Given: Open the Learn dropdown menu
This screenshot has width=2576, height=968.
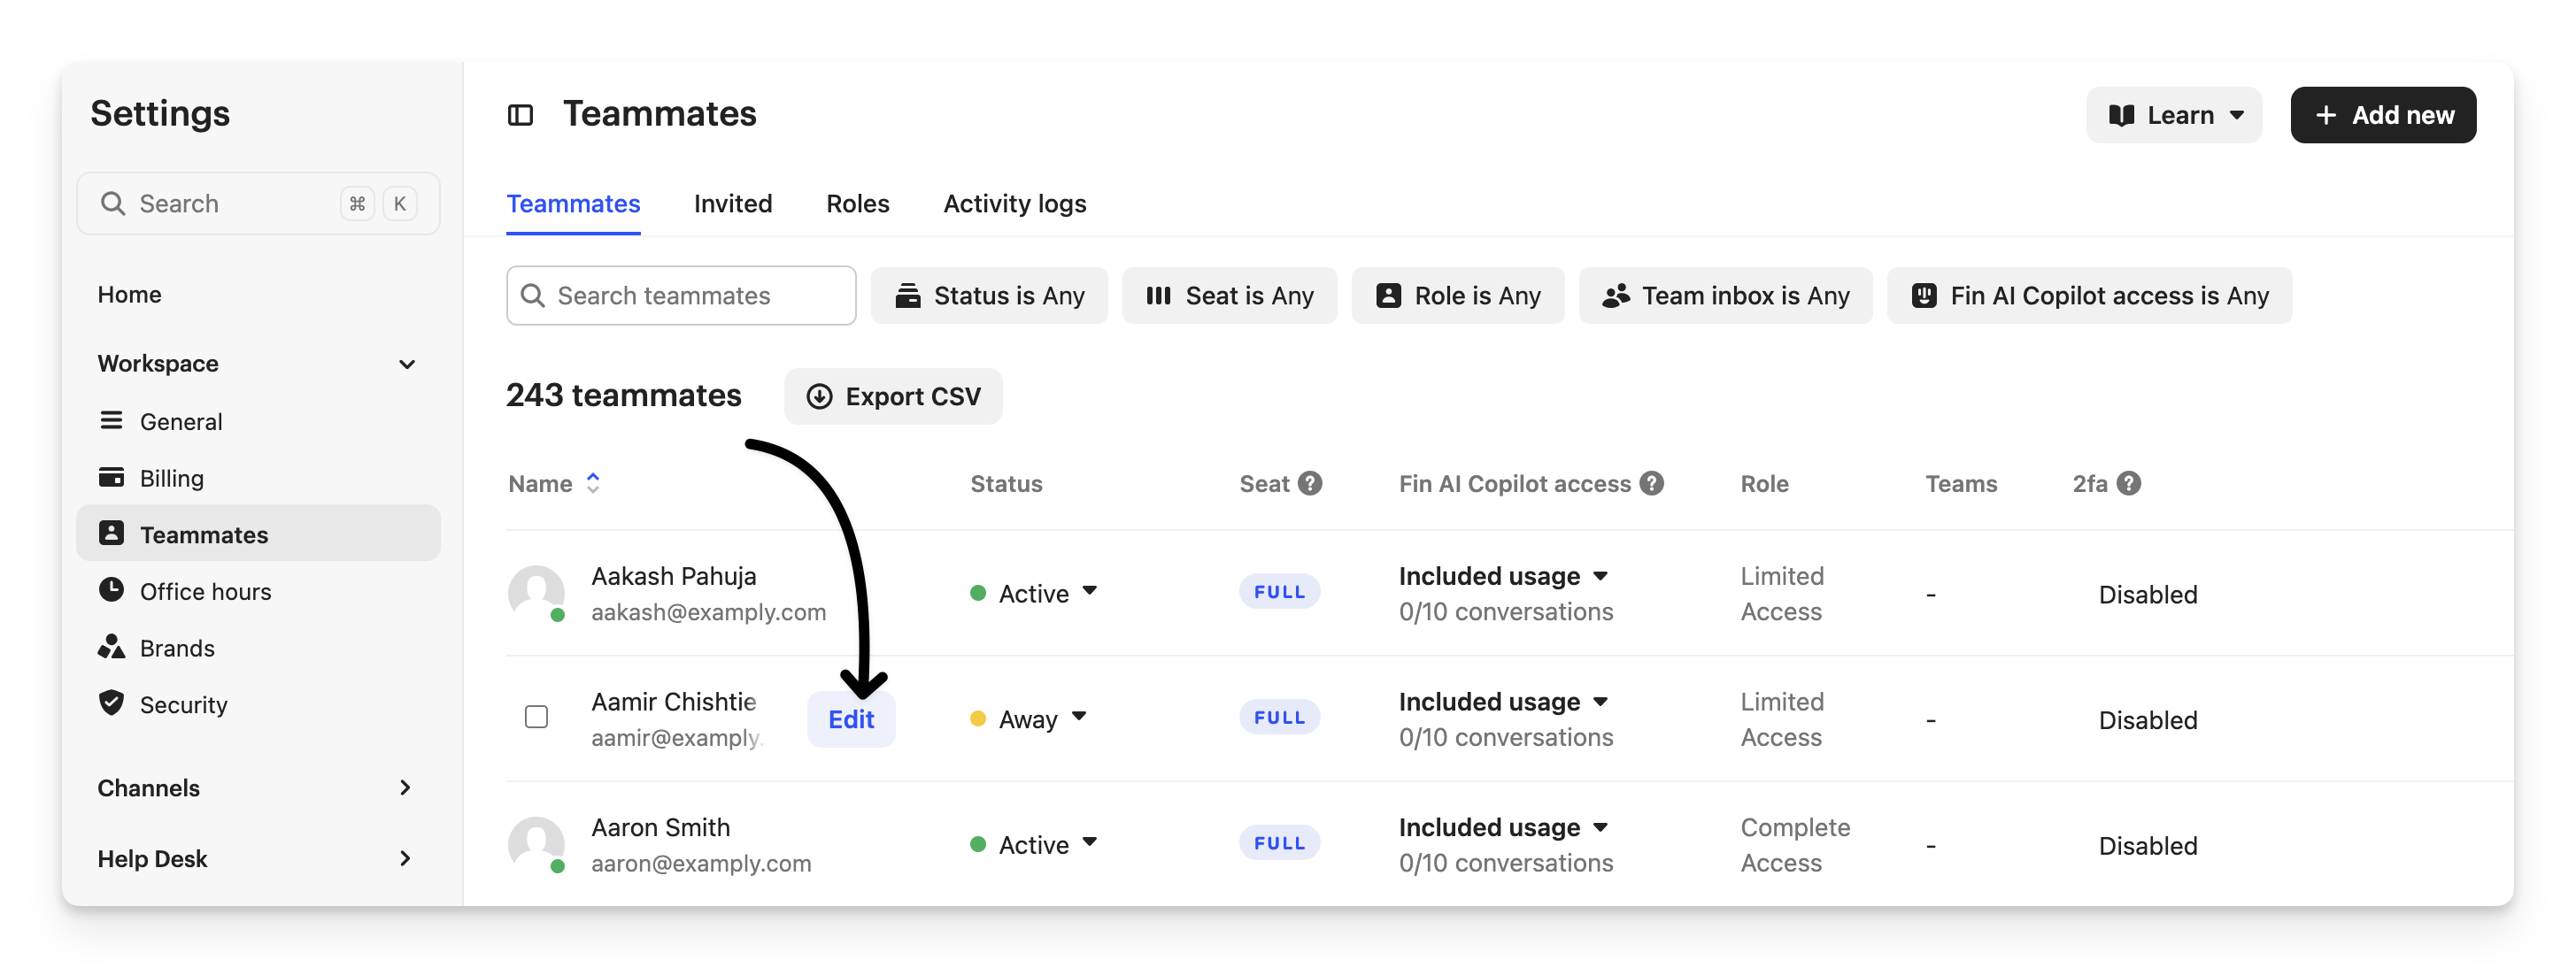Looking at the screenshot, I should tap(2174, 115).
